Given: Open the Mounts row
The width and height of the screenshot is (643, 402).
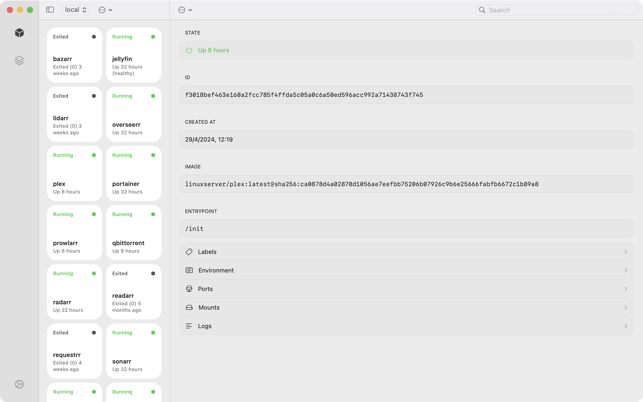Looking at the screenshot, I should pyautogui.click(x=406, y=307).
